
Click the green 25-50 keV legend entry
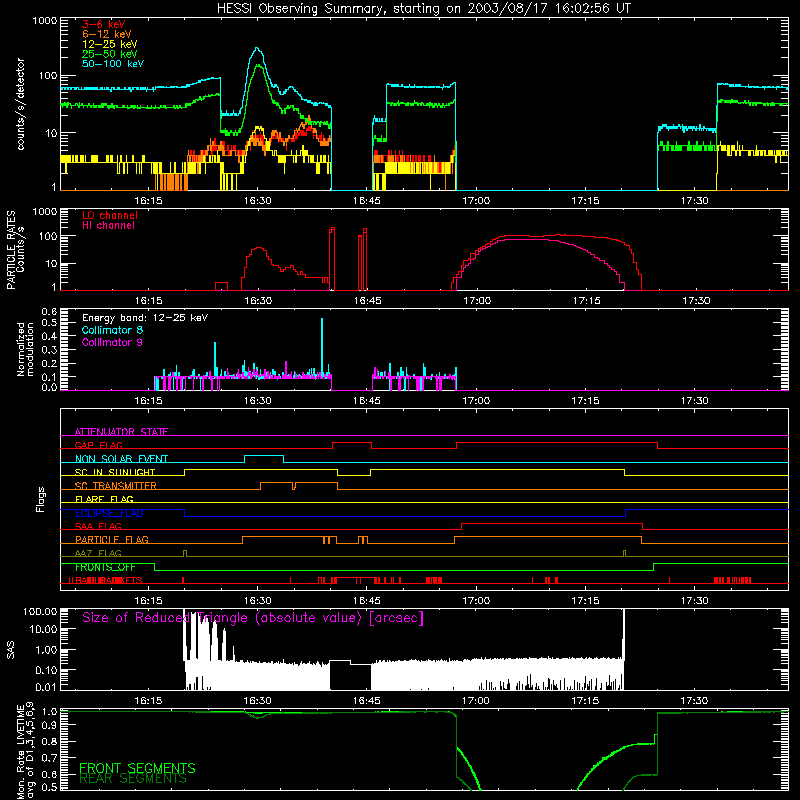(110, 54)
